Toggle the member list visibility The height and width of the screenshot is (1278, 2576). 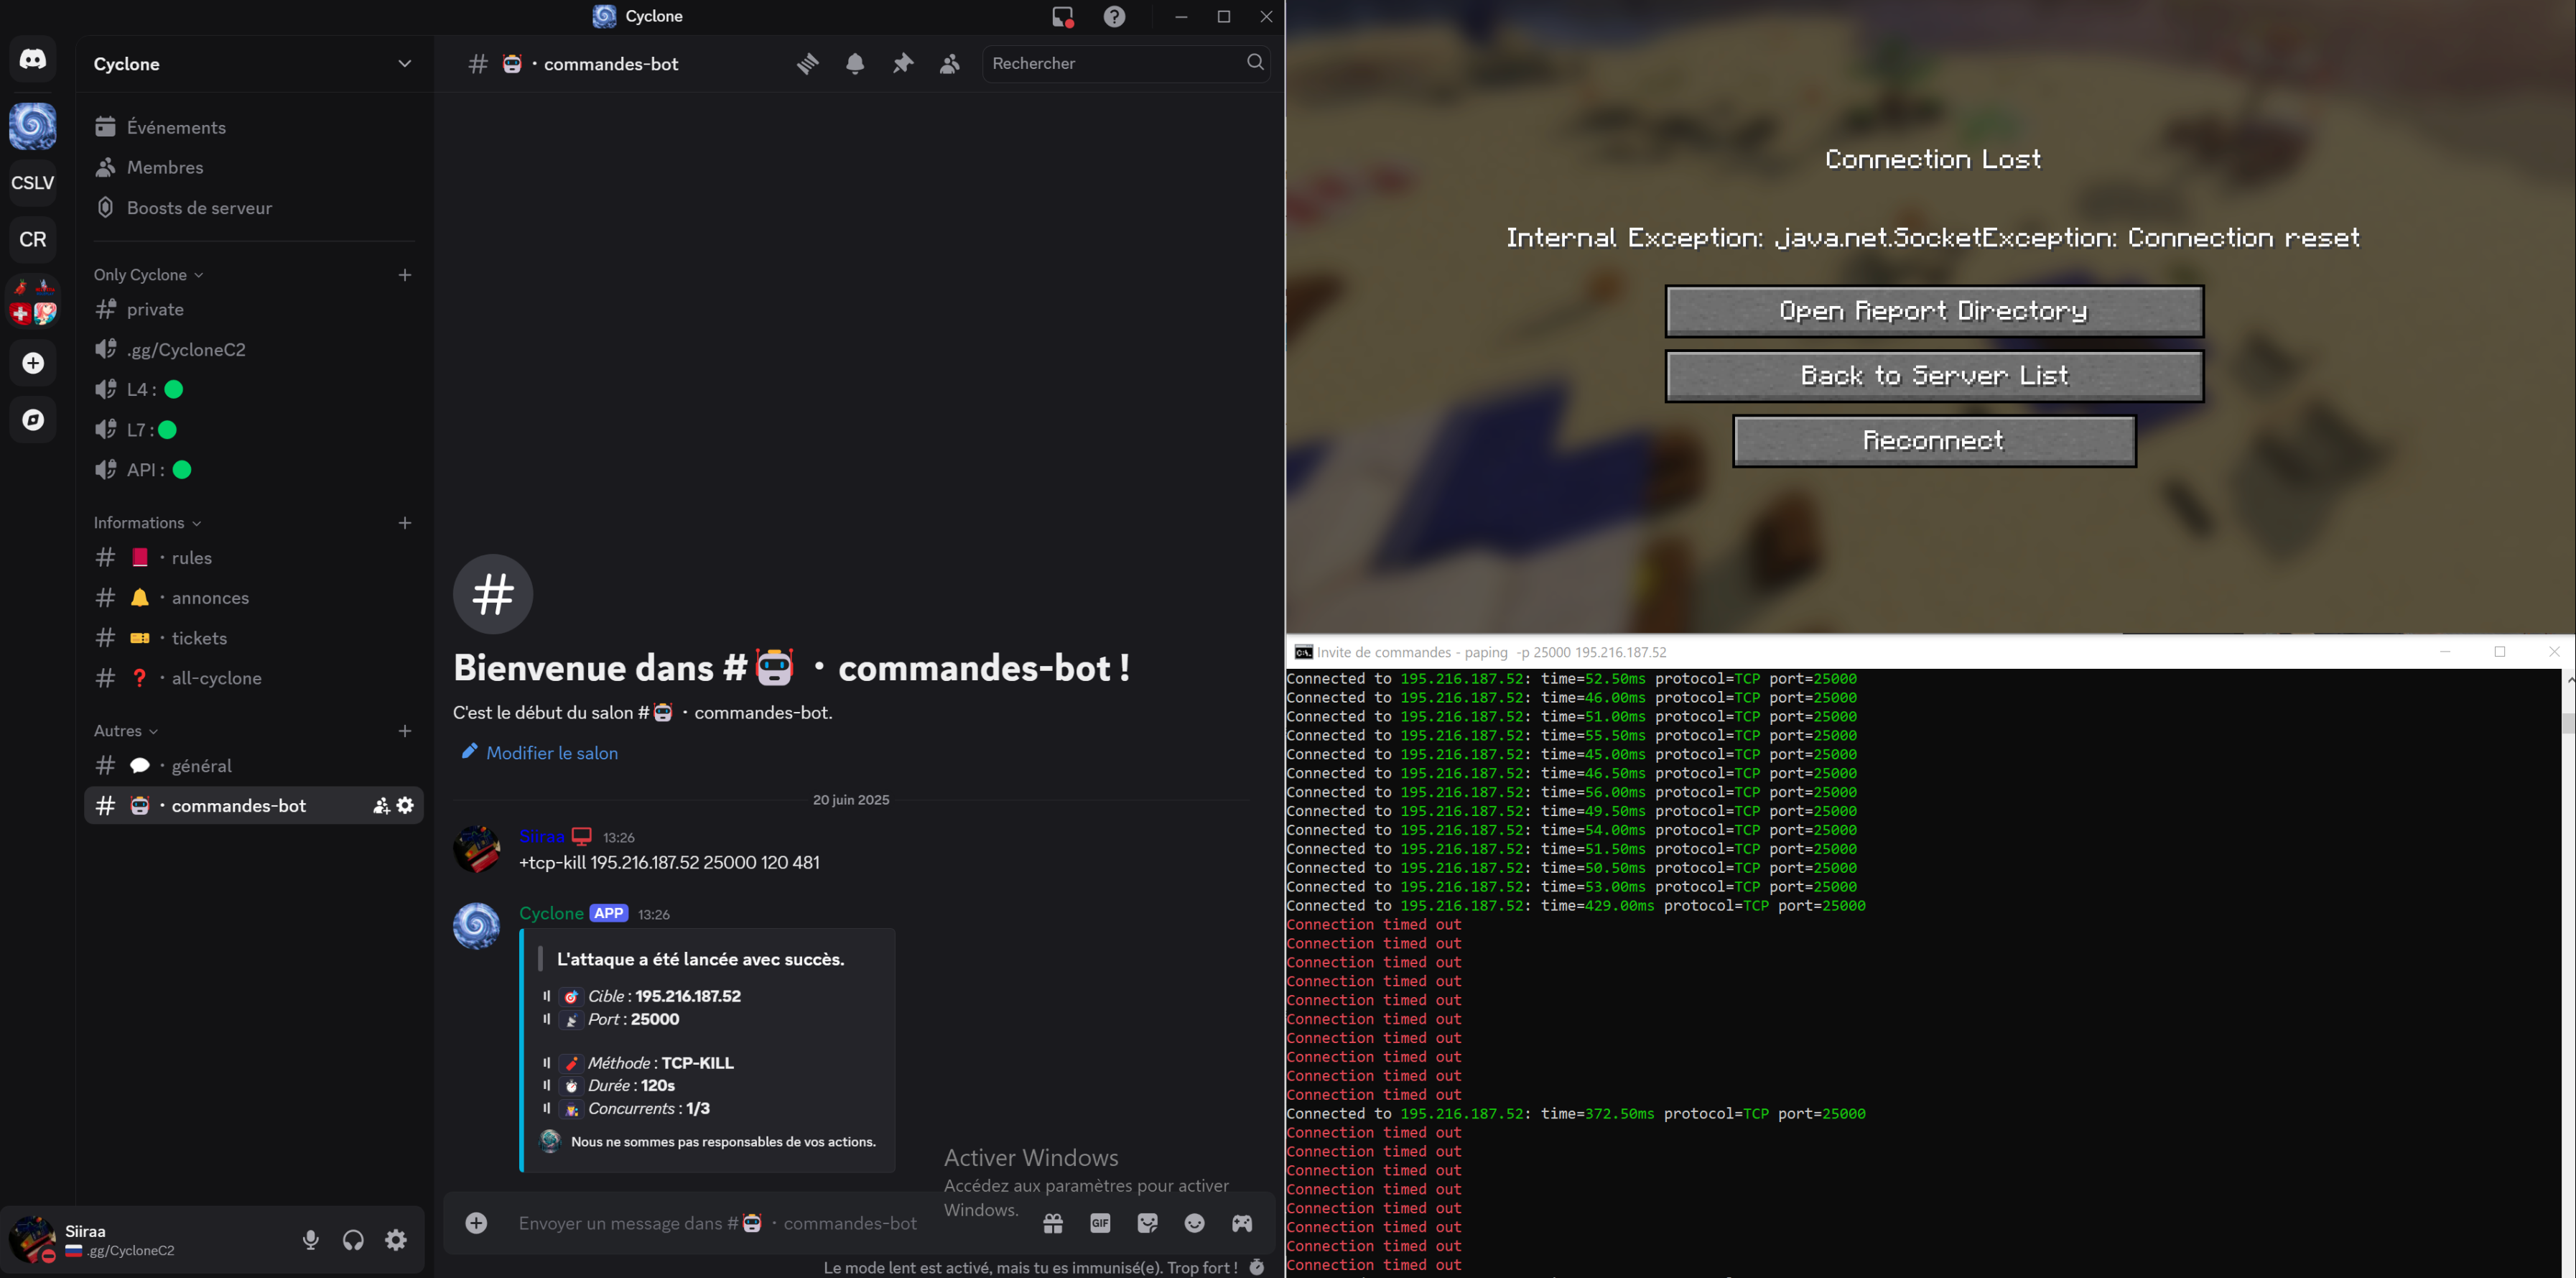(949, 63)
